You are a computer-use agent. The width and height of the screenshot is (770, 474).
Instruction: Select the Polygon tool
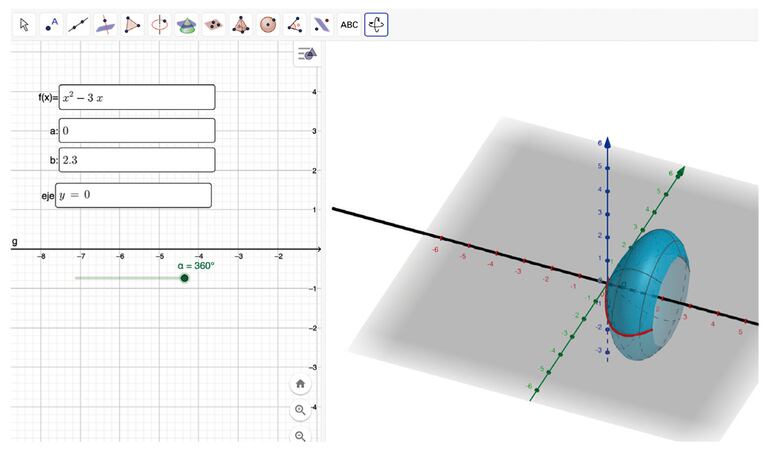tap(132, 25)
